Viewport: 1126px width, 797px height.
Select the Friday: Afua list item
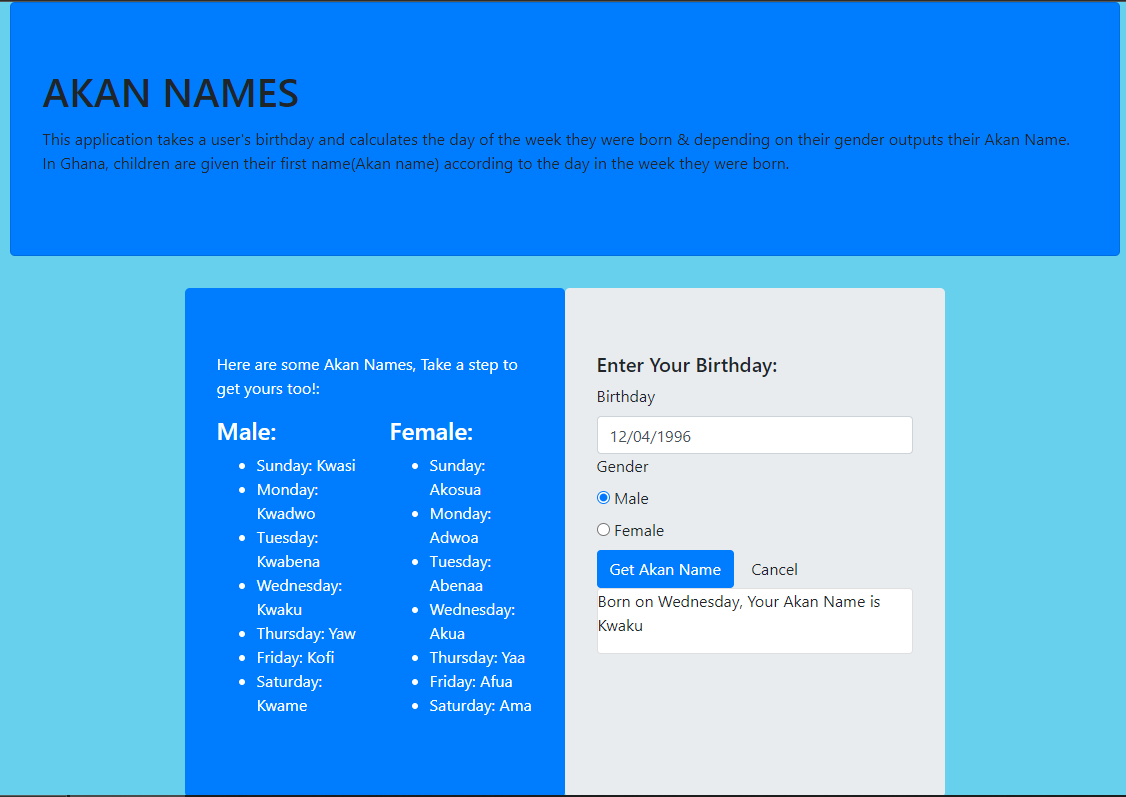[471, 682]
